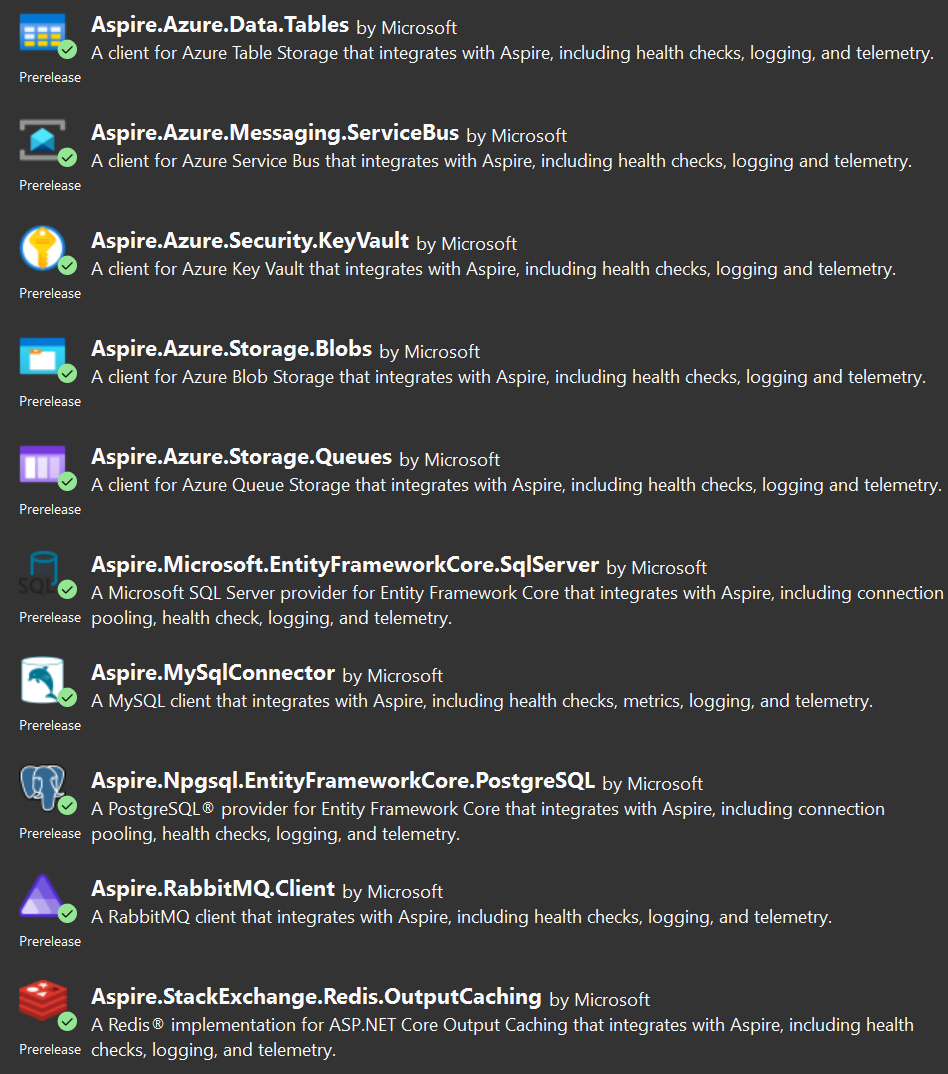Click green checkmark badge on Aspire.MySqlConnector icon
This screenshot has height=1074, width=948.
click(x=67, y=697)
